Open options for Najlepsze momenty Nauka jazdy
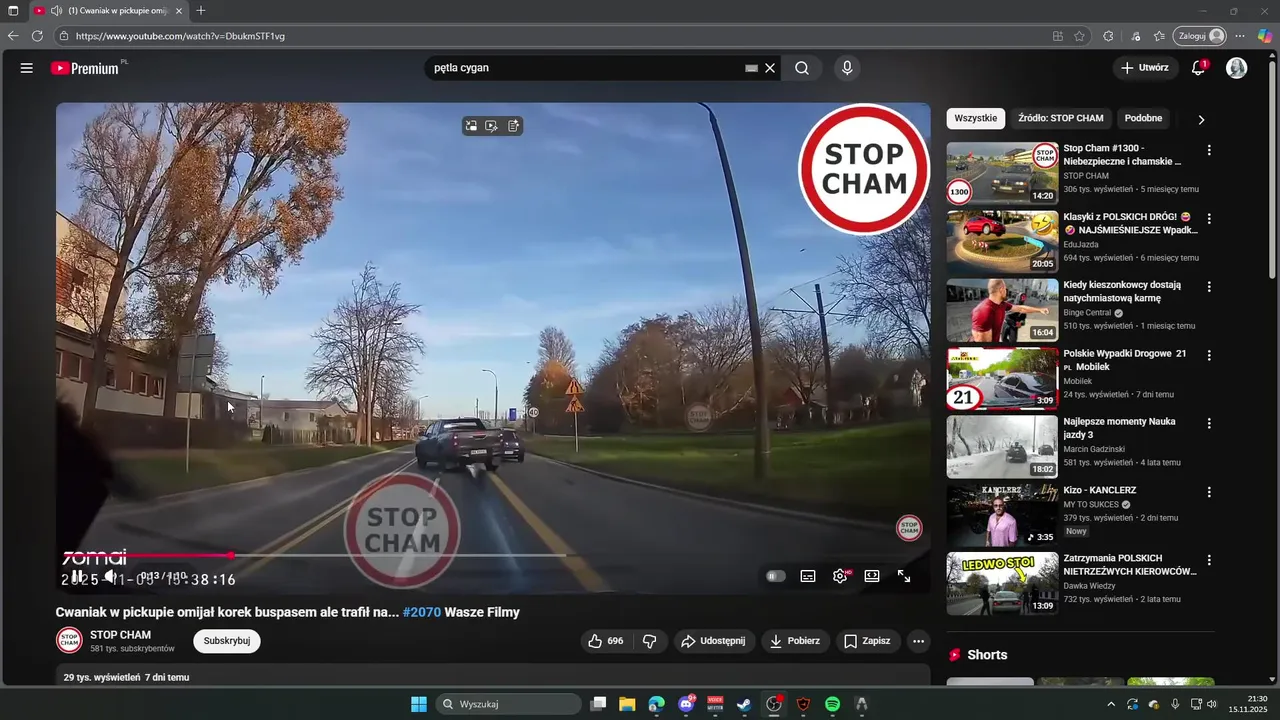Image resolution: width=1280 pixels, height=720 pixels. tap(1209, 423)
